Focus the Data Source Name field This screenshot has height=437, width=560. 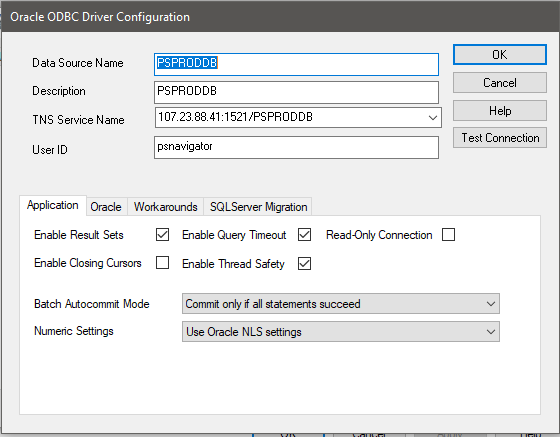tap(296, 64)
